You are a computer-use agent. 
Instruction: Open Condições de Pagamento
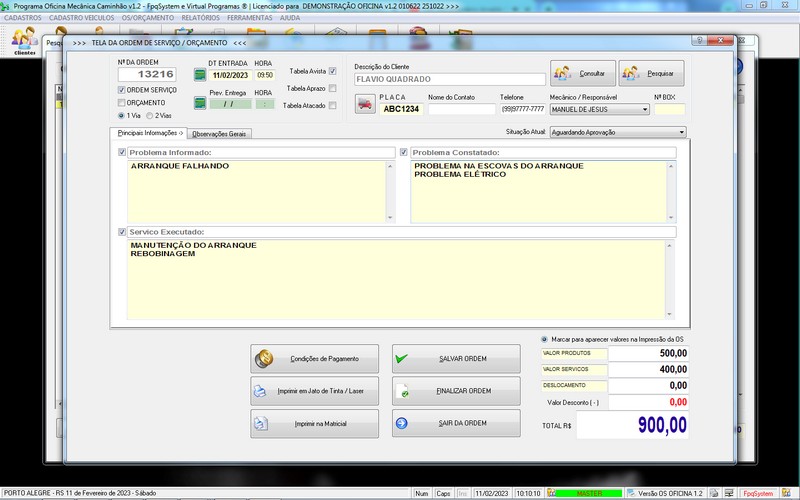click(x=314, y=359)
